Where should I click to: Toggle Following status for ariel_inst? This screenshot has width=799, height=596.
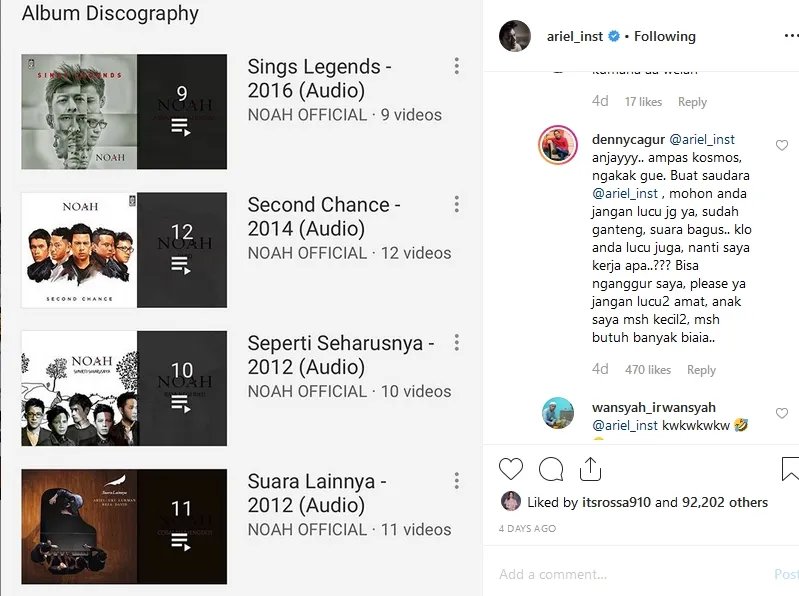click(x=665, y=36)
